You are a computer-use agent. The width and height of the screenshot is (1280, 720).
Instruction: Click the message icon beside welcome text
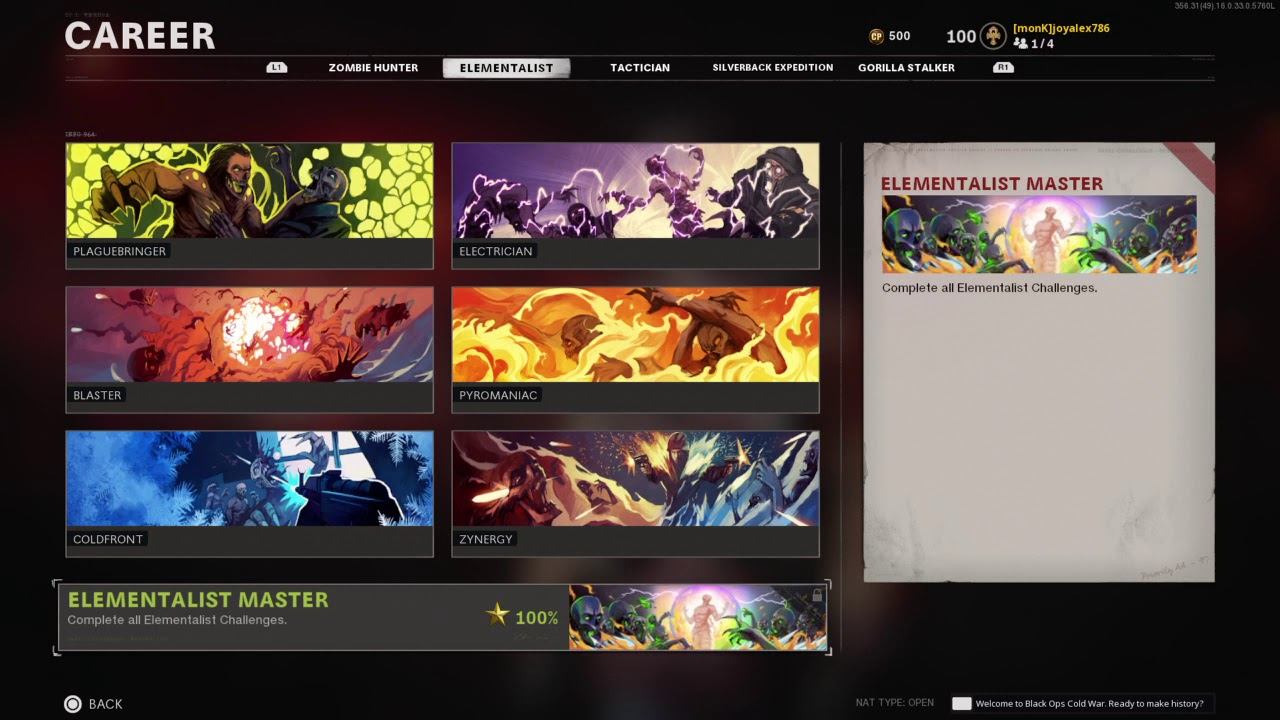point(962,703)
